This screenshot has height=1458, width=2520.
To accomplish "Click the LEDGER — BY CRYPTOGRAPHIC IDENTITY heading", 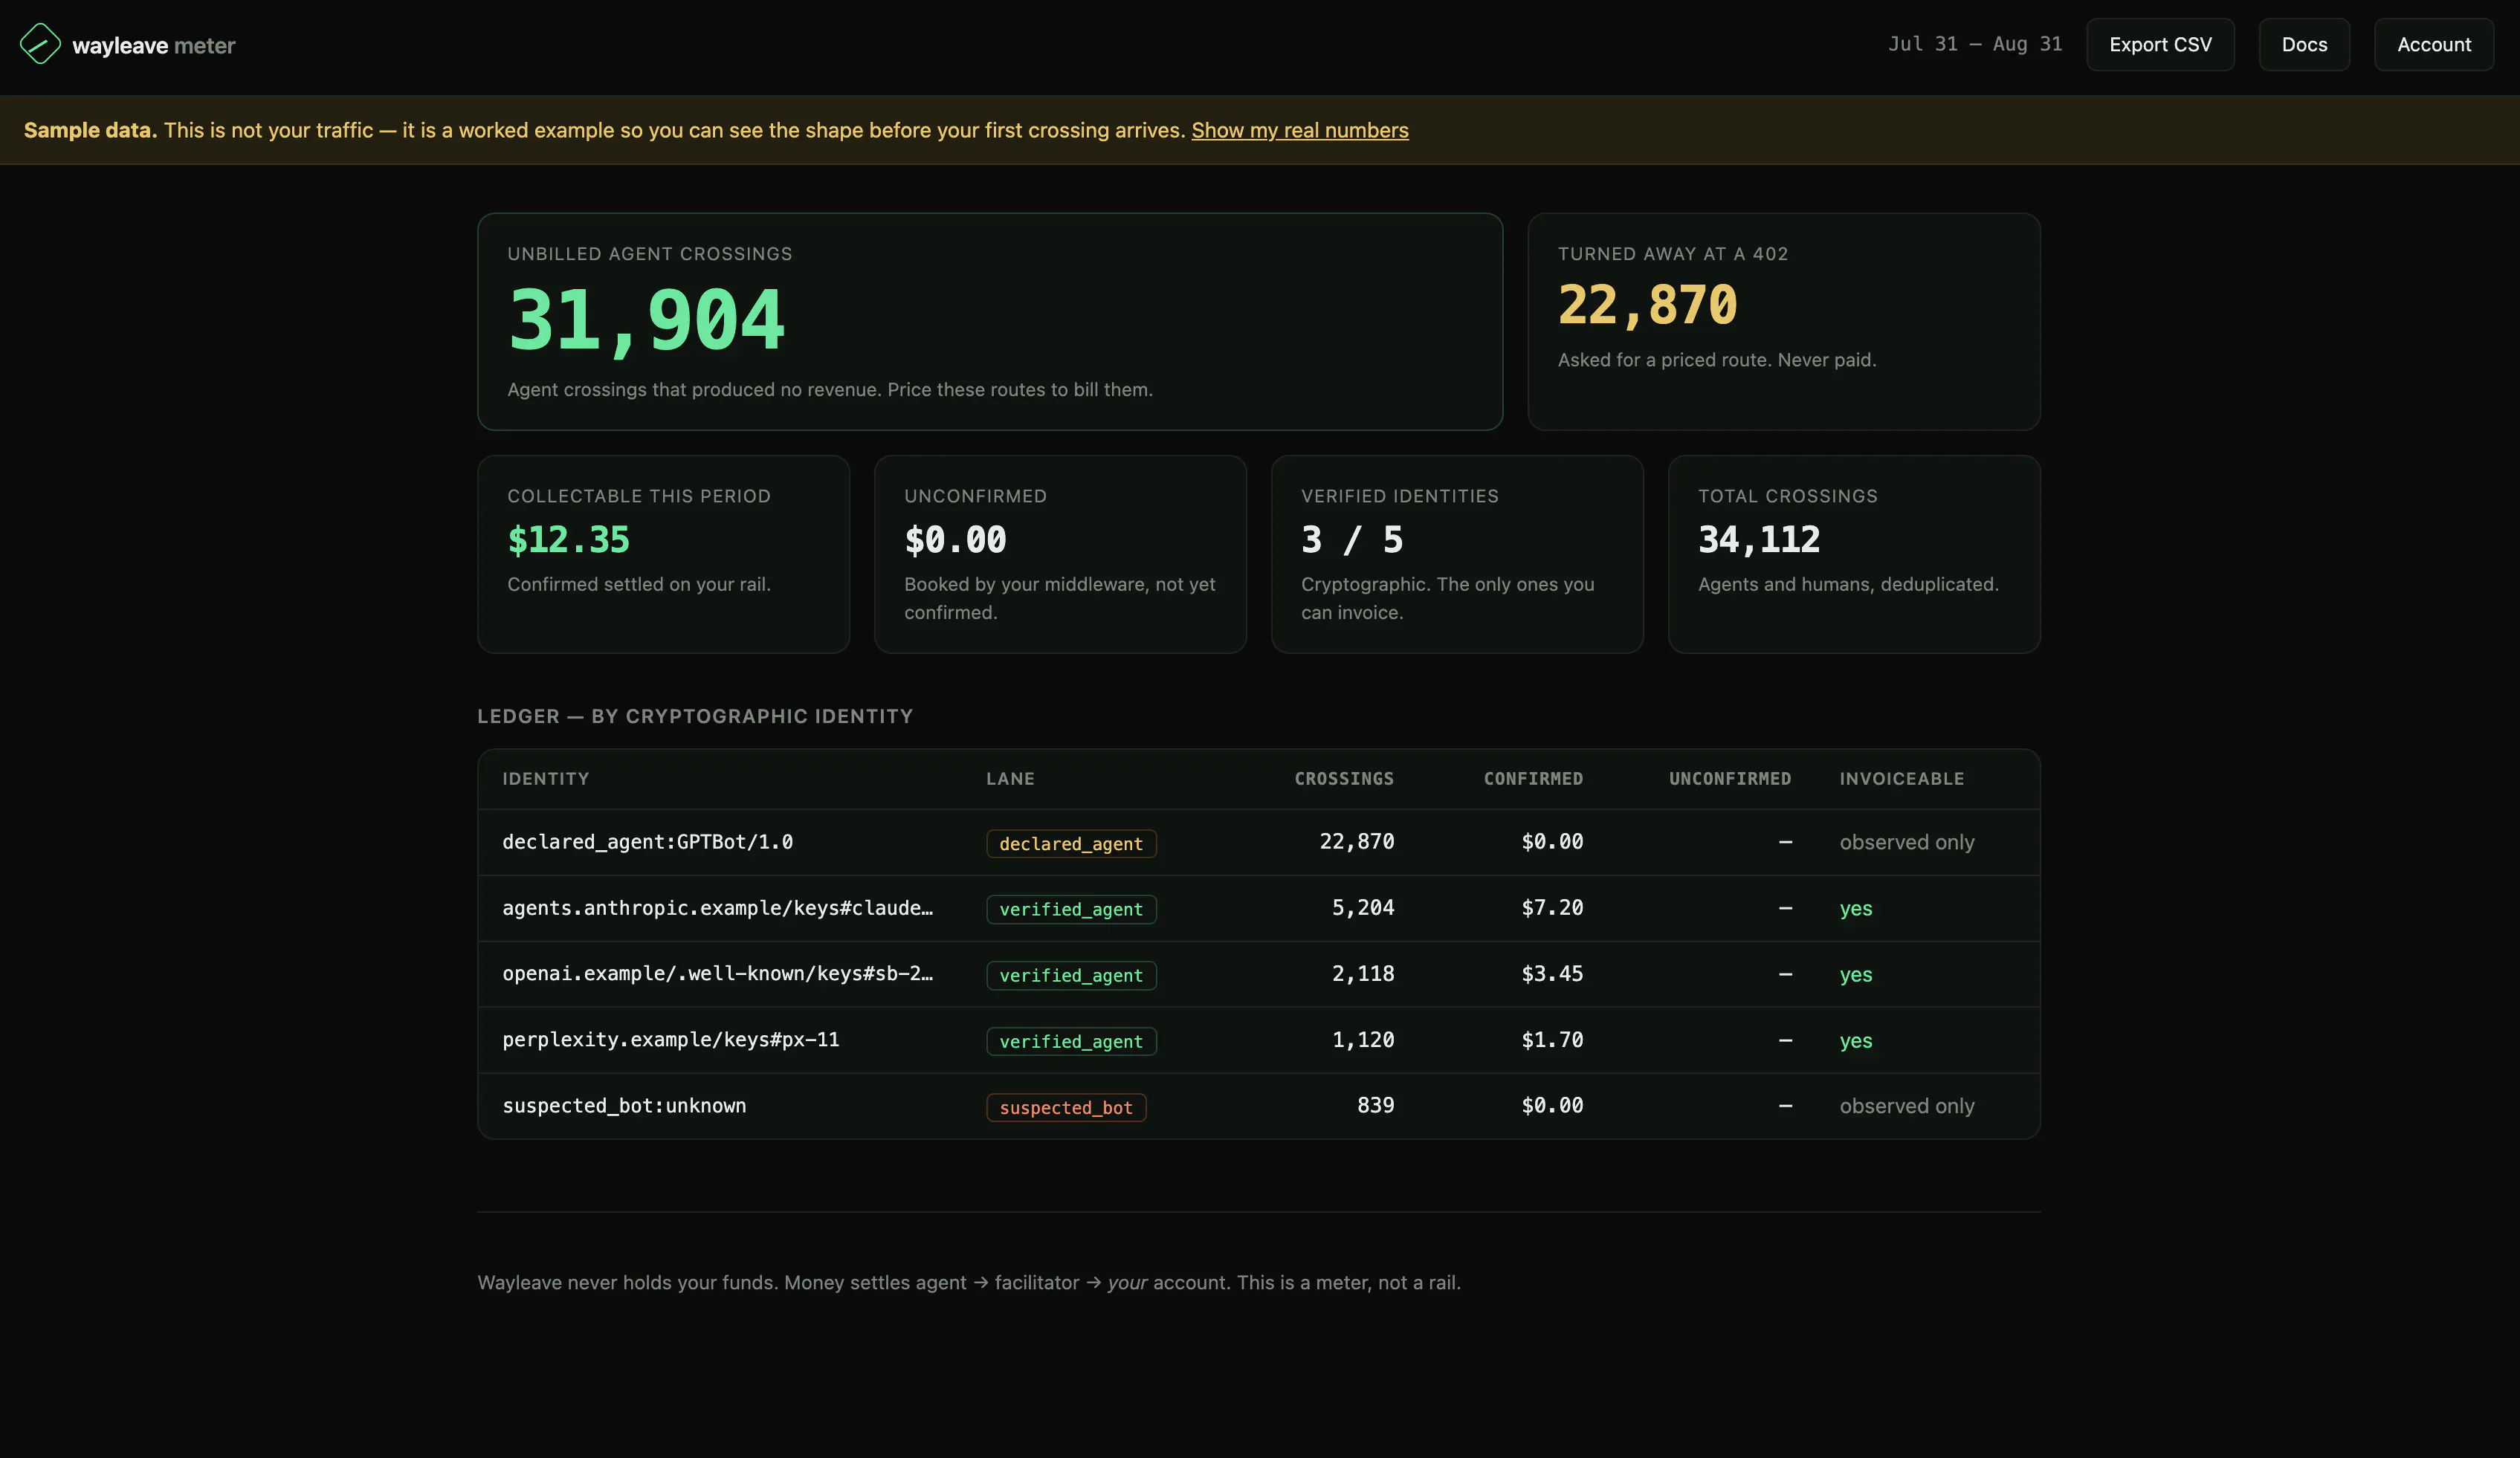I will [x=695, y=716].
